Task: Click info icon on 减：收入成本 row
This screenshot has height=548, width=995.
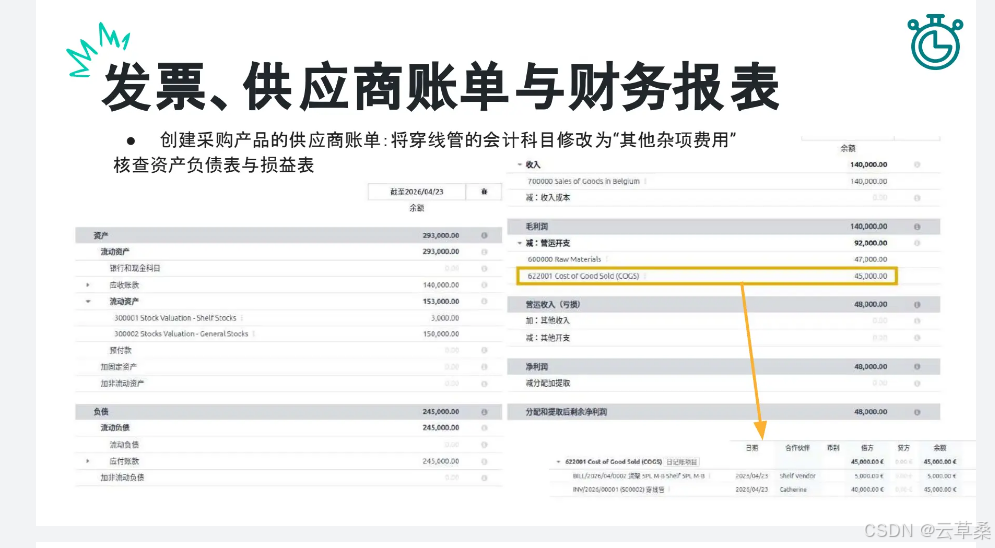Action: [917, 198]
